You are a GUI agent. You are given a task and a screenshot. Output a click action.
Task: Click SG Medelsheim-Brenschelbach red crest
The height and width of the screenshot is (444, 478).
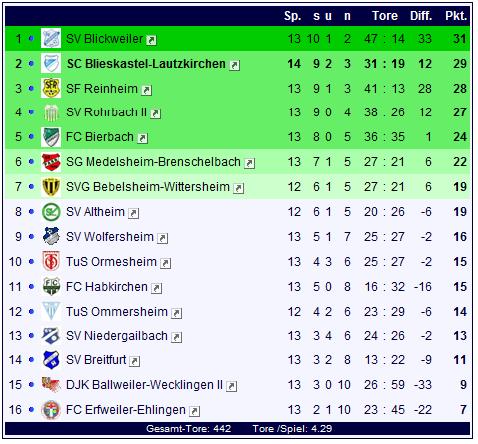coord(51,162)
